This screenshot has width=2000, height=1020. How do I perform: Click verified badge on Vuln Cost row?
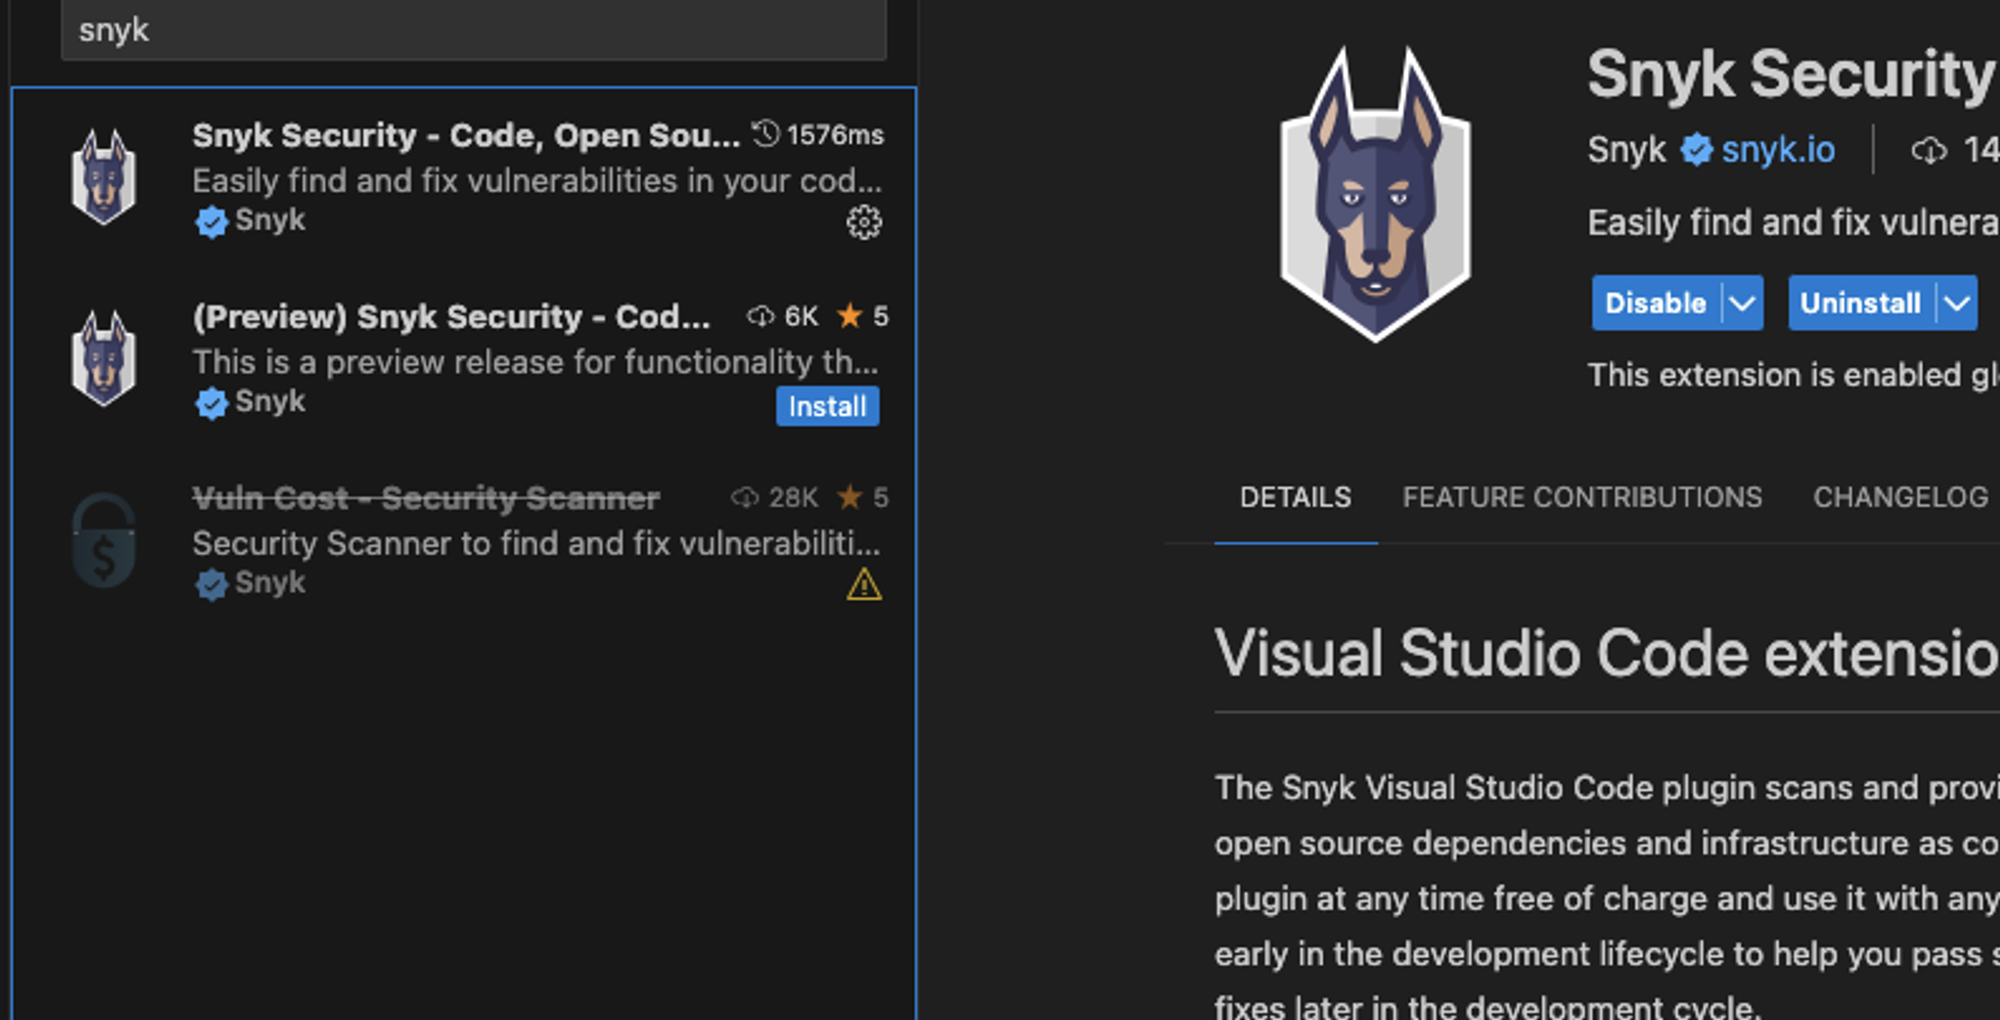pos(211,584)
